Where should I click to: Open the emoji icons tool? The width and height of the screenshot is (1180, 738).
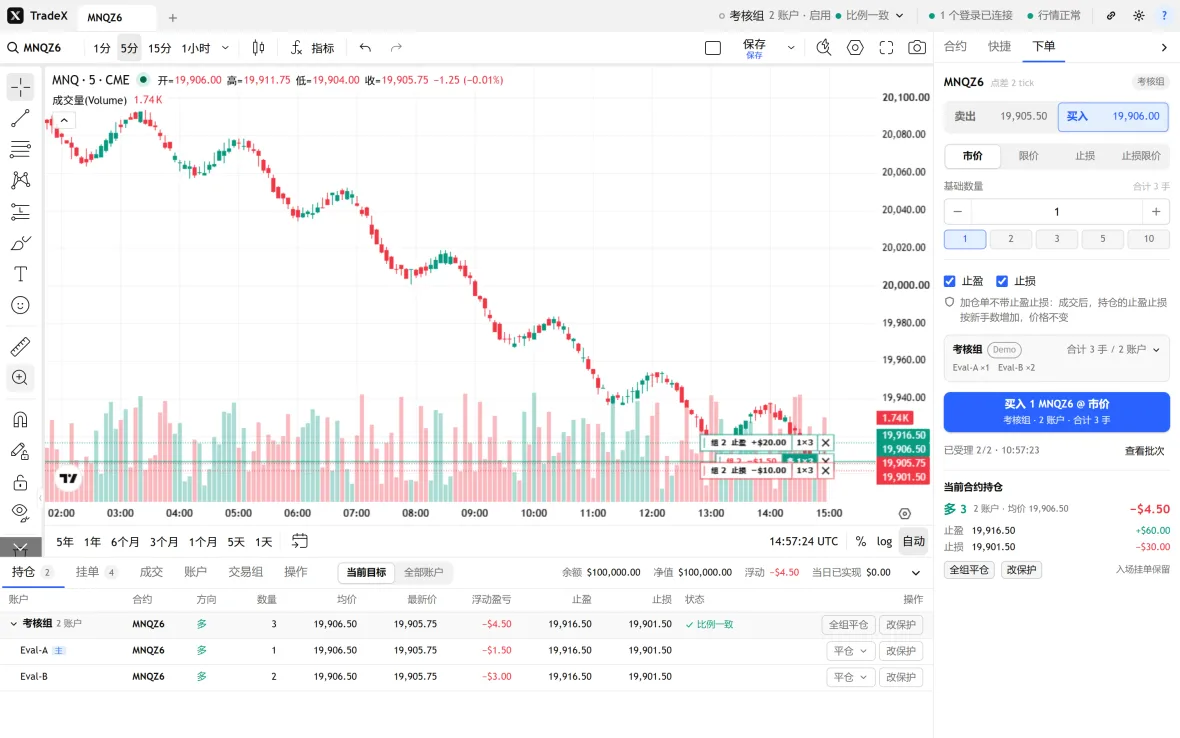point(20,305)
